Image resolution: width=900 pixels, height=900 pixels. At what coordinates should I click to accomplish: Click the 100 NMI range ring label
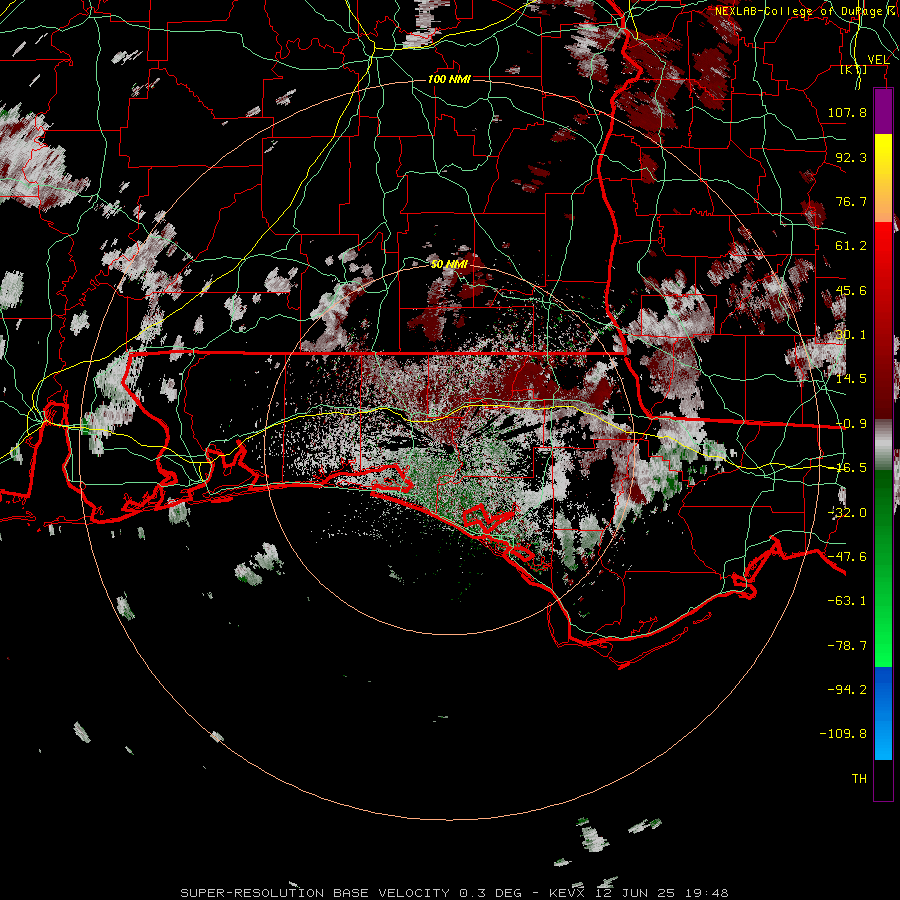click(449, 79)
